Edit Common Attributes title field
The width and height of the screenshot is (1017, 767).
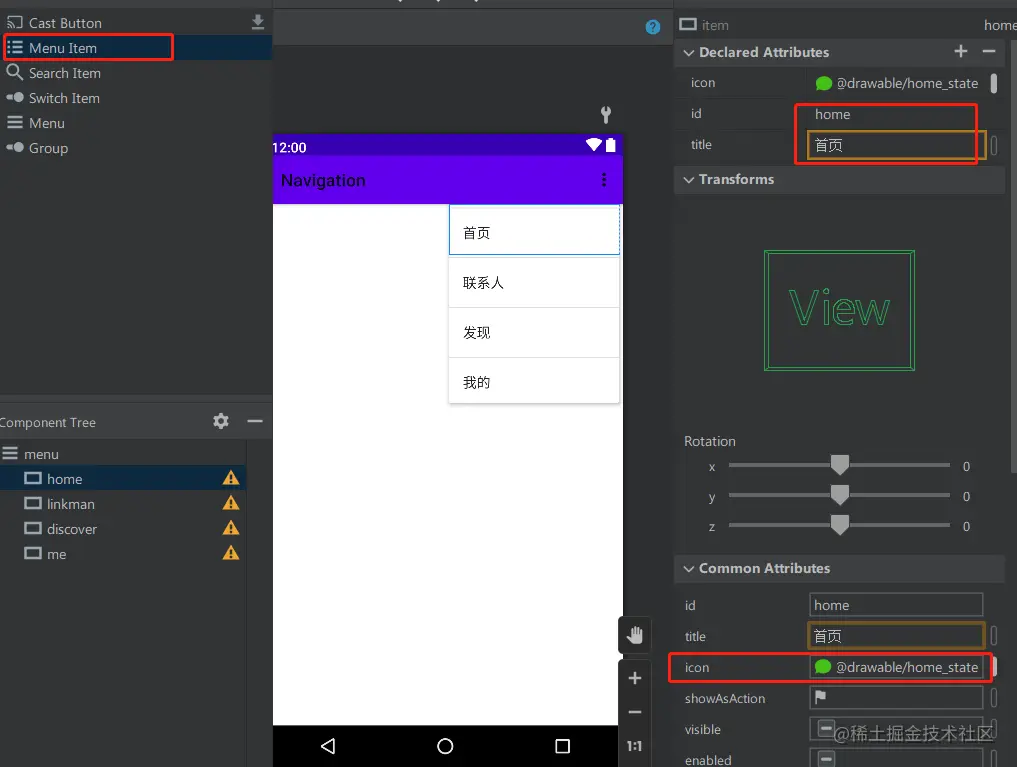pos(896,636)
